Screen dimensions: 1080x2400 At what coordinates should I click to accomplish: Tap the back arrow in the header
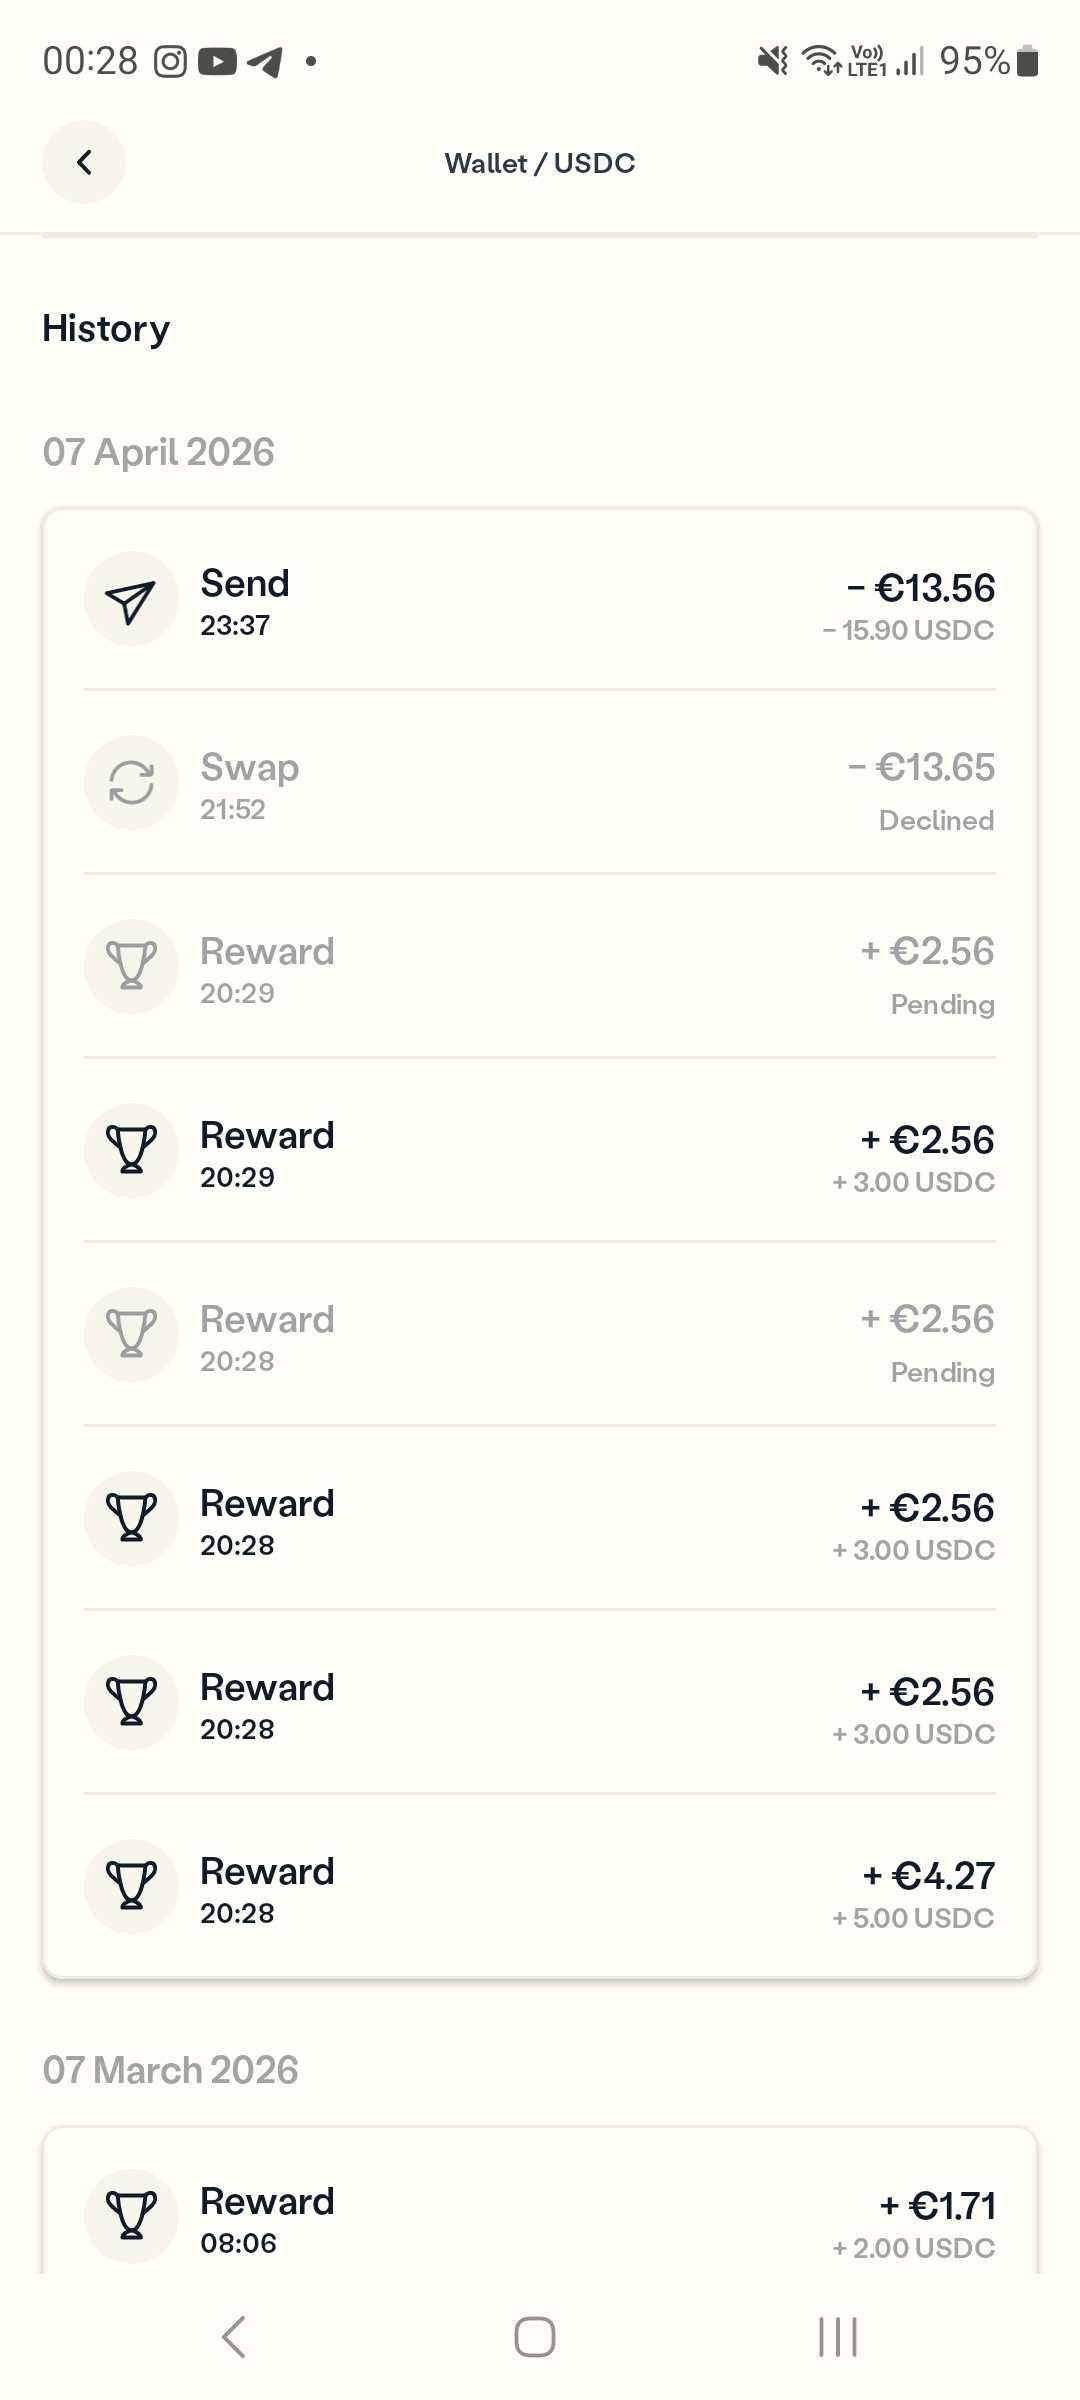[84, 162]
